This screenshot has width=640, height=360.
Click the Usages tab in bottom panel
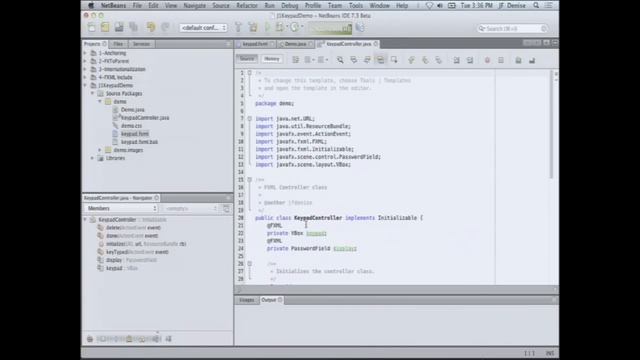pos(247,300)
